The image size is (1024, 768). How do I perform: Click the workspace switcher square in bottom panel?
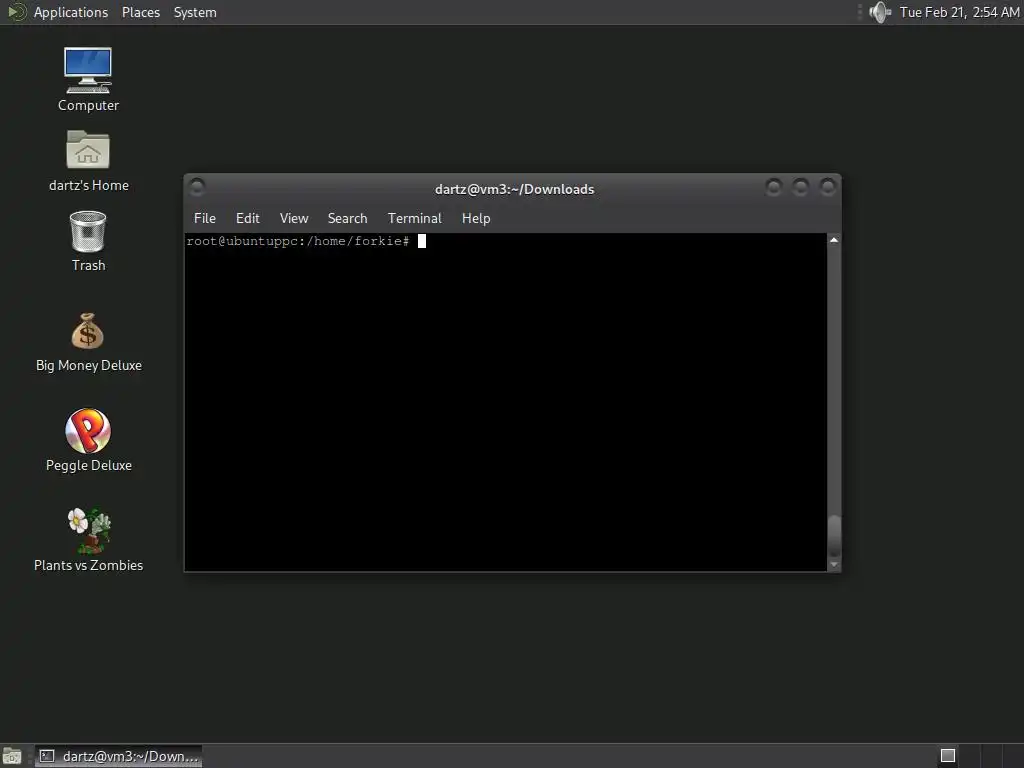tap(948, 756)
